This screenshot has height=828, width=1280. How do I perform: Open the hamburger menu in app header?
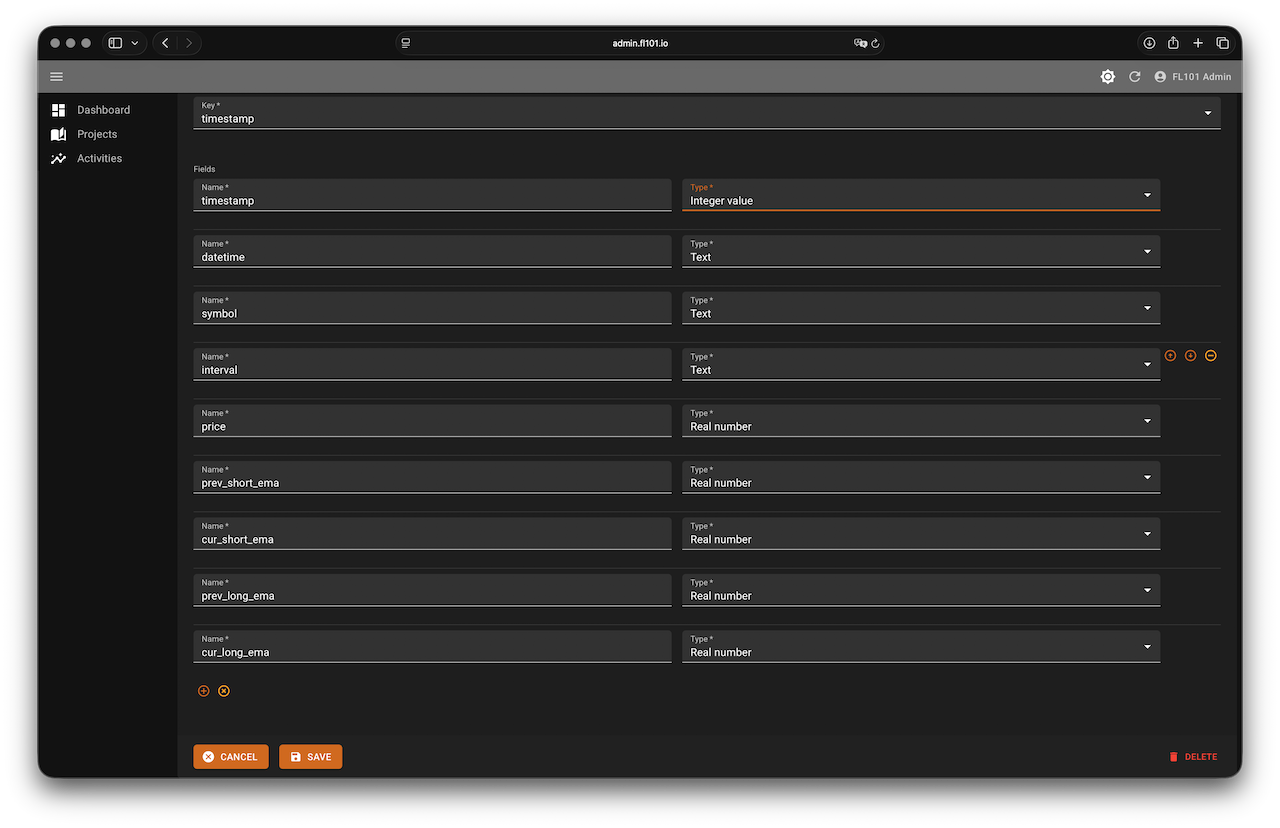(56, 77)
